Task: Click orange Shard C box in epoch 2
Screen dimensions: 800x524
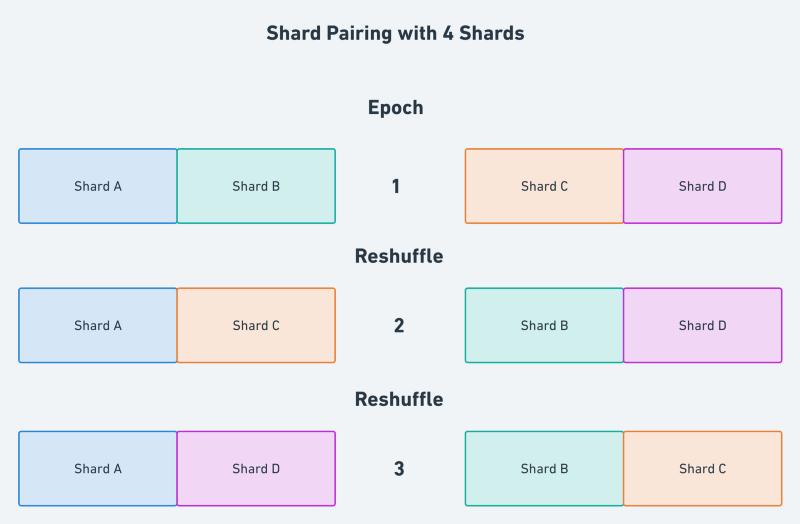Action: point(256,325)
